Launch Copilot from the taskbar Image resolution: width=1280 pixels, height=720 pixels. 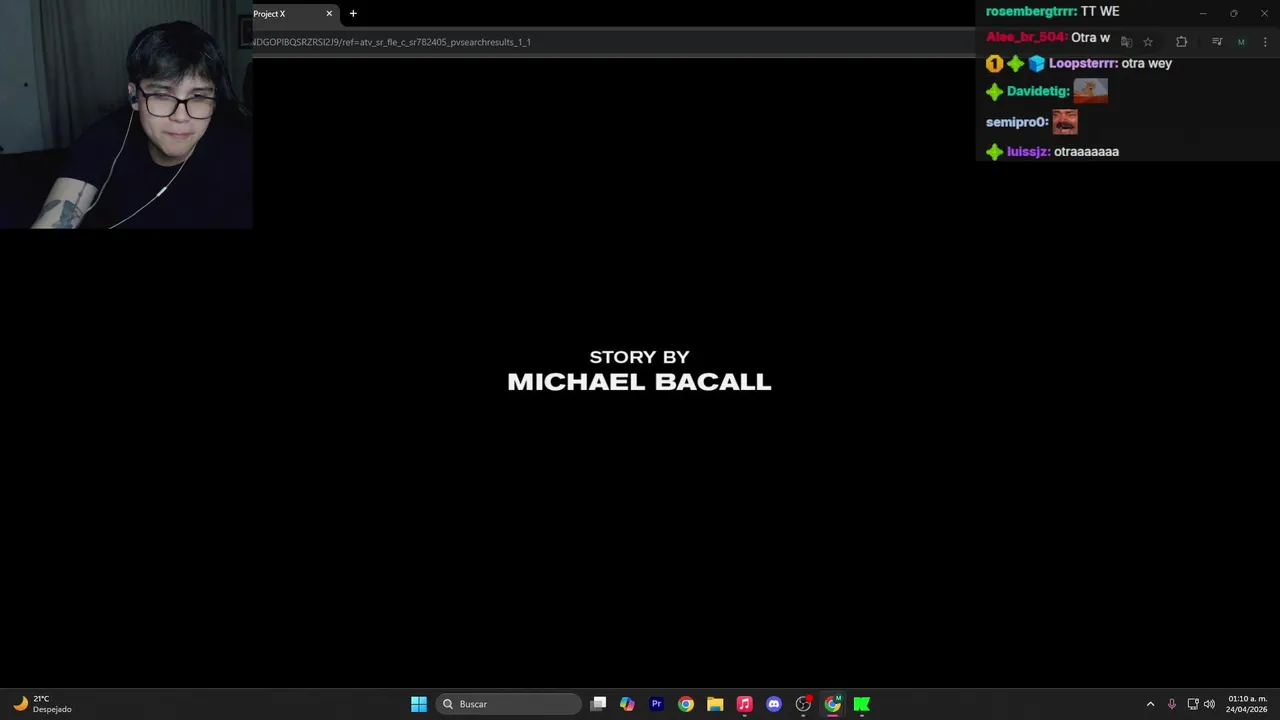coord(627,704)
